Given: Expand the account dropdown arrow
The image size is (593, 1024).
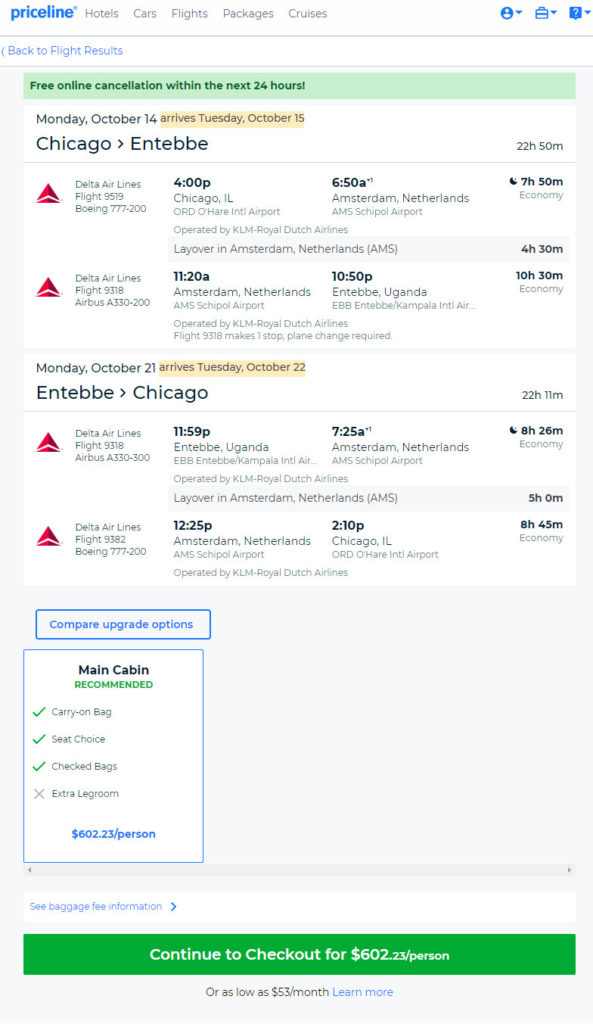Looking at the screenshot, I should point(519,13).
